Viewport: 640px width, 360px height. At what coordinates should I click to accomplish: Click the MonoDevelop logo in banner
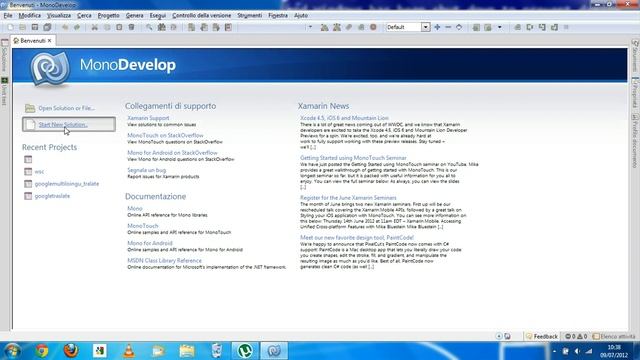click(x=50, y=68)
